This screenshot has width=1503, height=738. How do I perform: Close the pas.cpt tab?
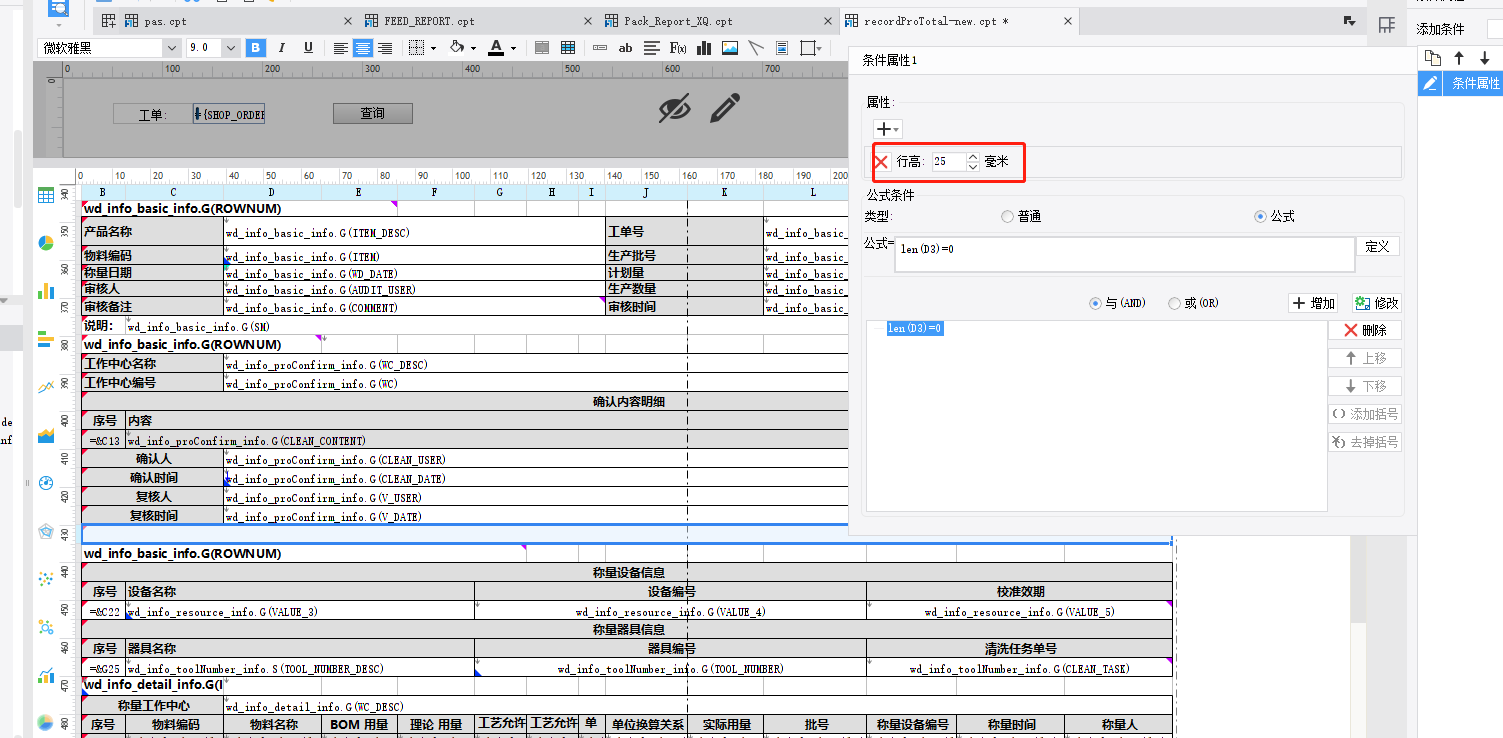pyautogui.click(x=348, y=21)
